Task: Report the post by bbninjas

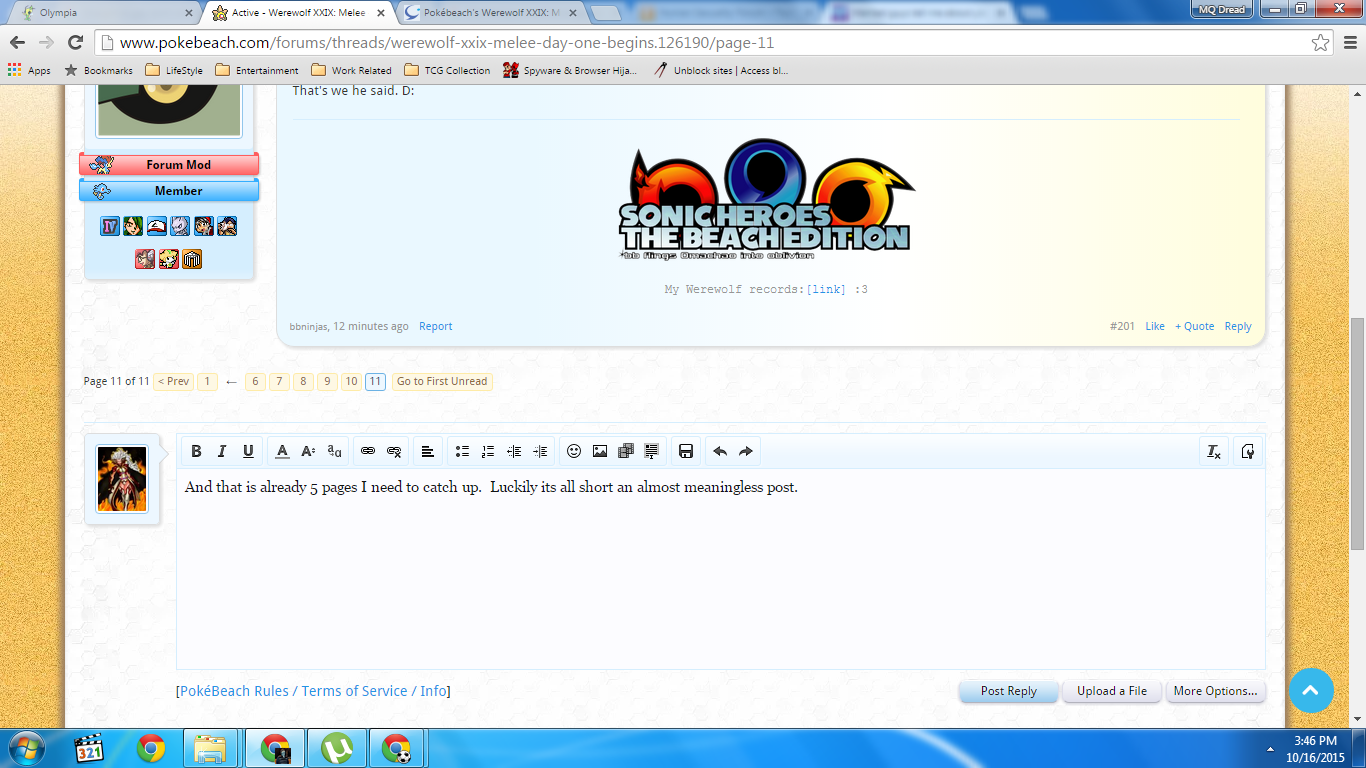Action: coord(436,326)
